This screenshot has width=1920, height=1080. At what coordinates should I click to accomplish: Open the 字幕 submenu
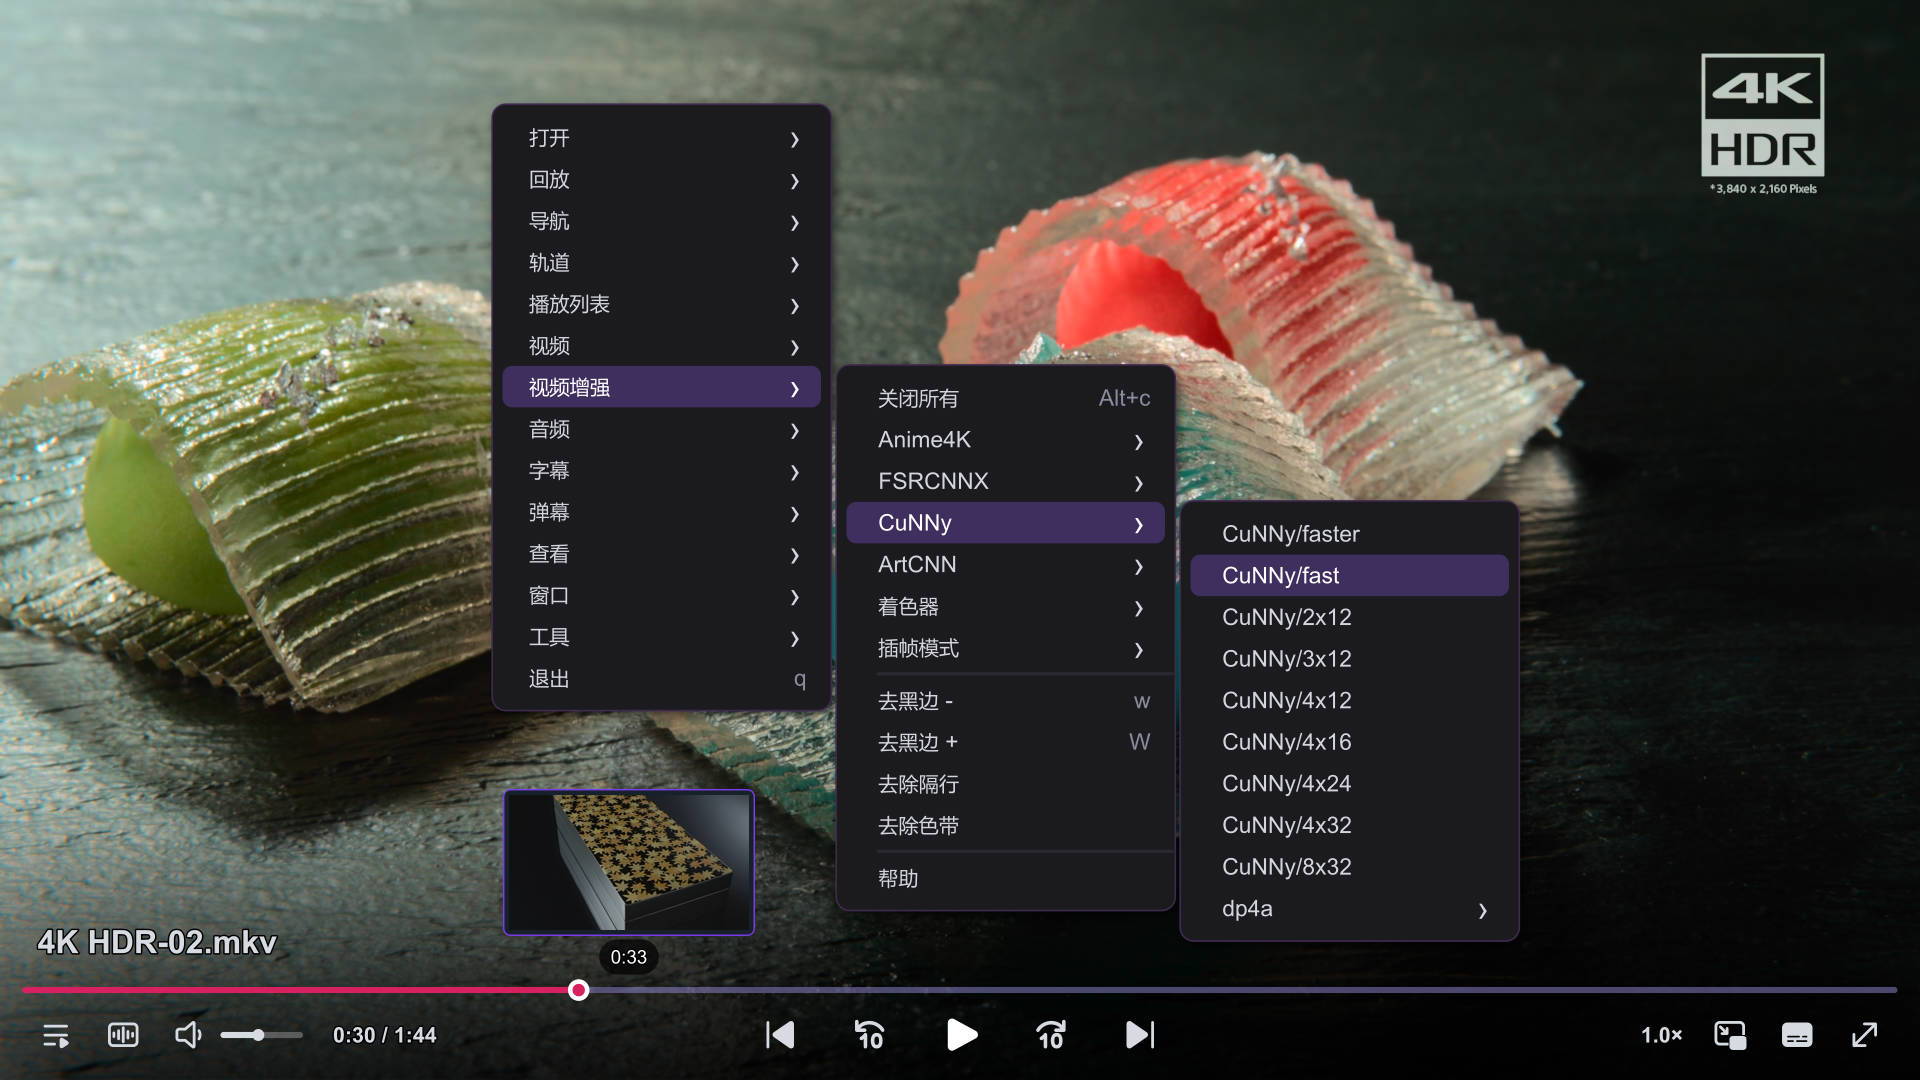(661, 471)
